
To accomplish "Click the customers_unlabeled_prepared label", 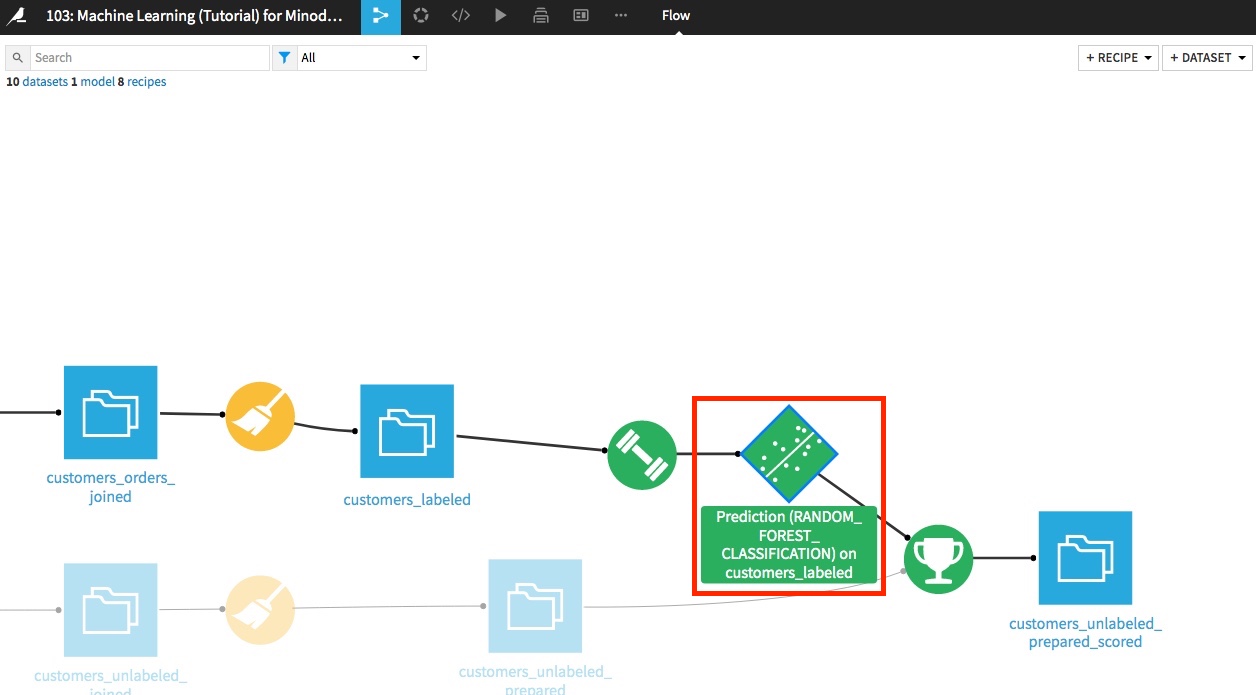I will point(535,681).
